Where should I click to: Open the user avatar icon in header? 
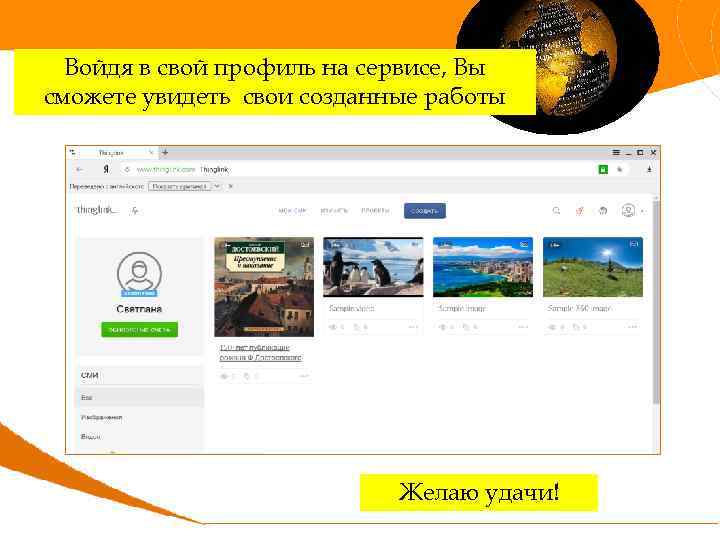(628, 211)
